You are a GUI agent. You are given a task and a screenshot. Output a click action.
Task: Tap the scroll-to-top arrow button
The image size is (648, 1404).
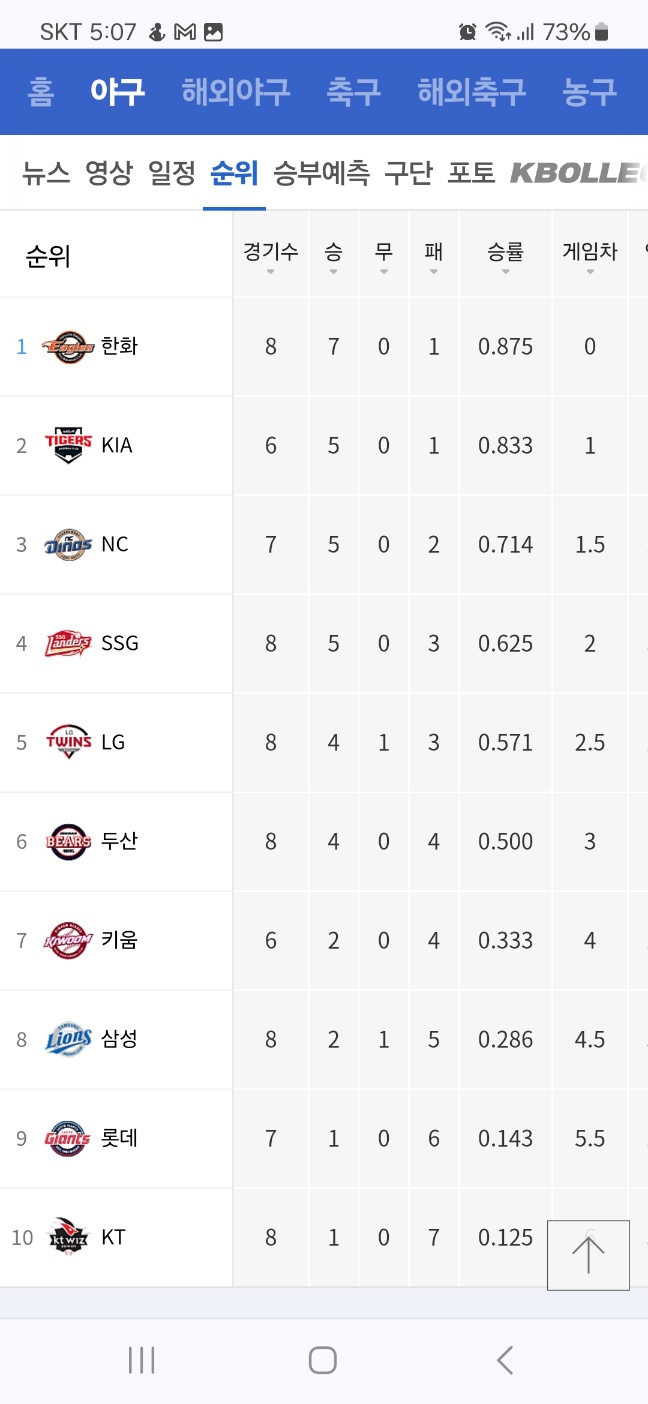click(x=588, y=1255)
